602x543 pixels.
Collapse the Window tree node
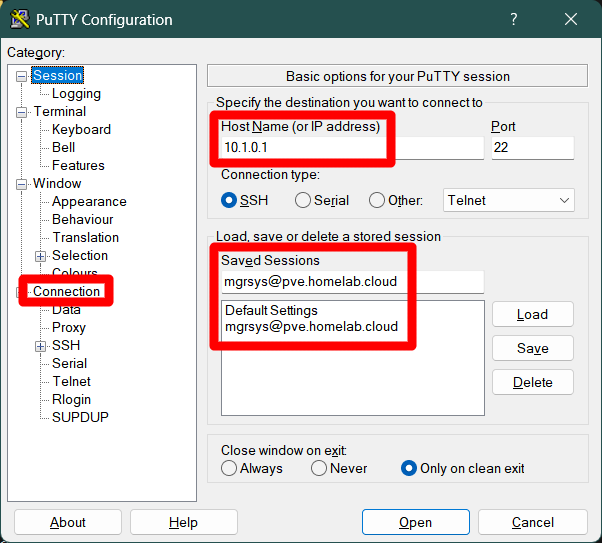tap(22, 184)
